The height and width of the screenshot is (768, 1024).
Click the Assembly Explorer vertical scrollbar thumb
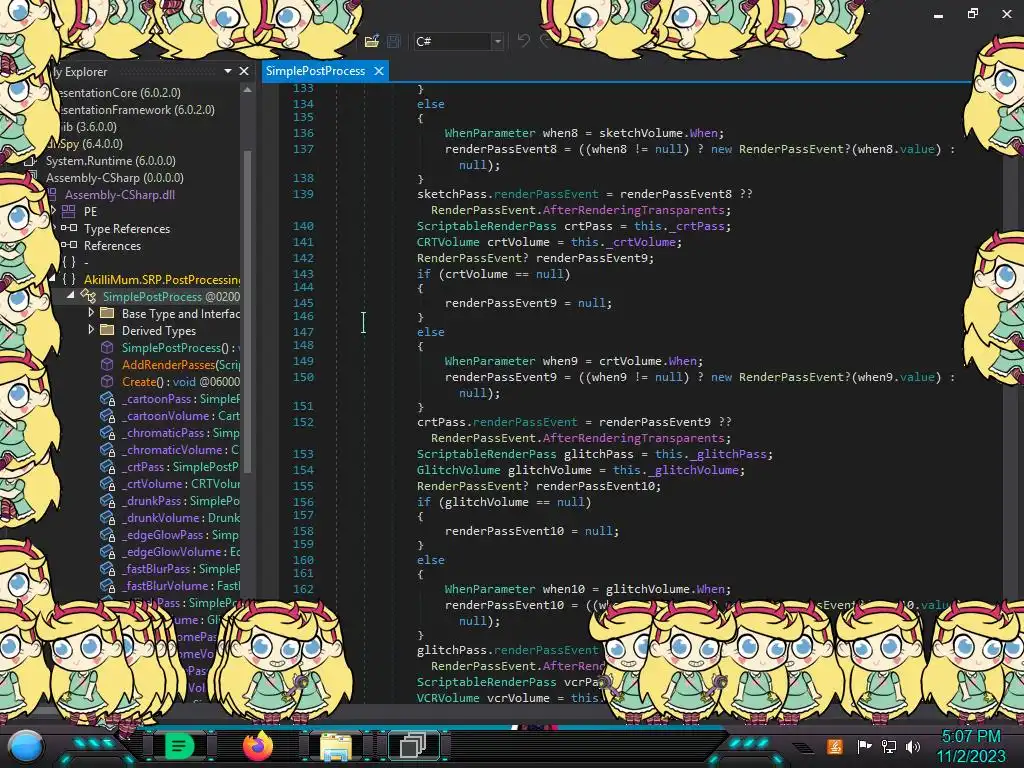click(248, 310)
